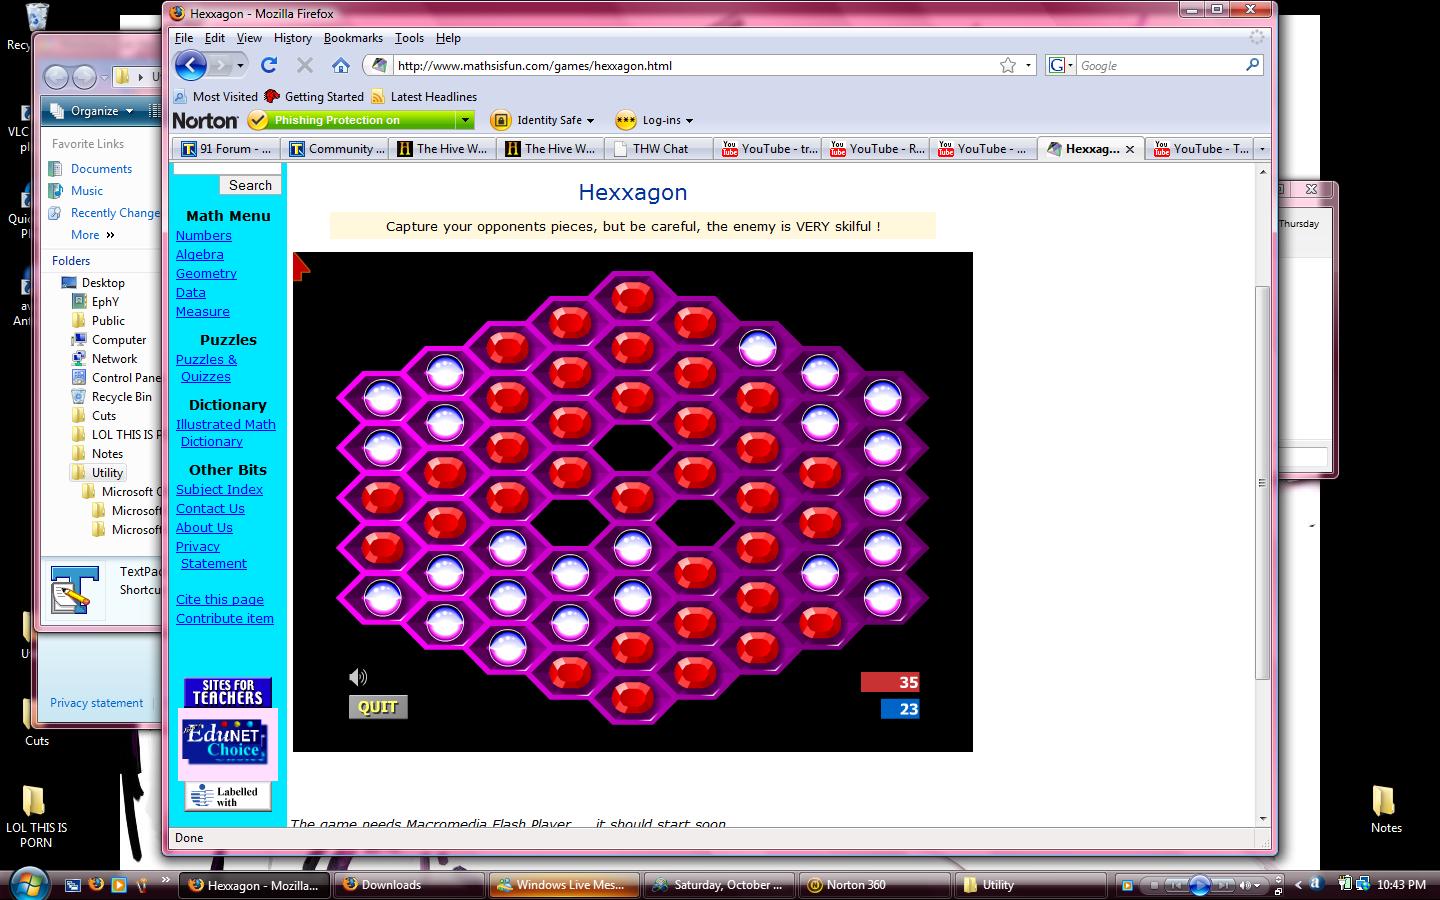Close the Hexxagon tab
The width and height of the screenshot is (1440, 900).
(x=1130, y=149)
